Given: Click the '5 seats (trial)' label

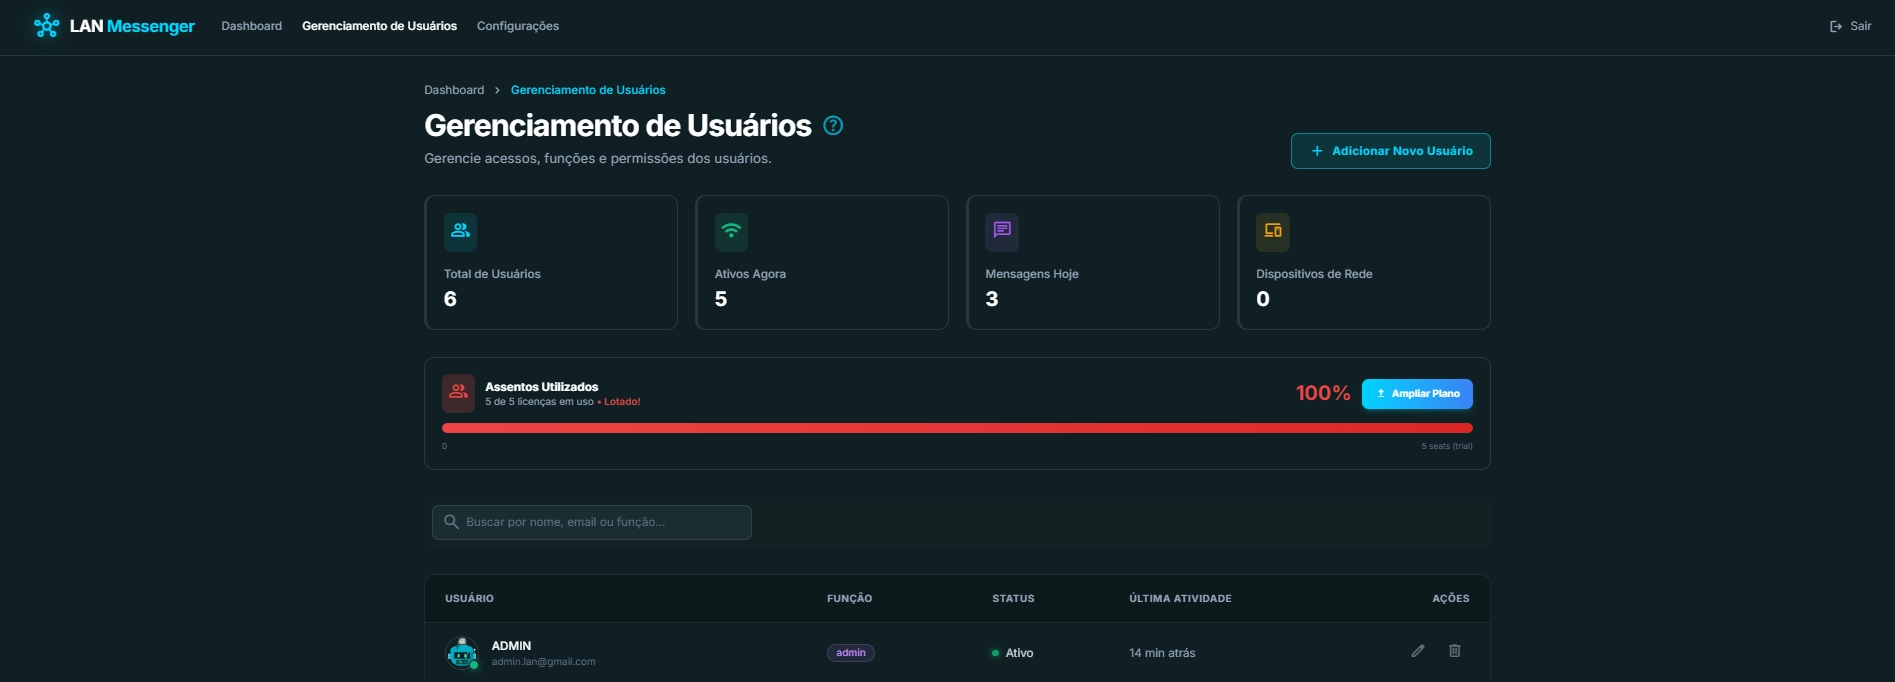Looking at the screenshot, I should [1447, 446].
